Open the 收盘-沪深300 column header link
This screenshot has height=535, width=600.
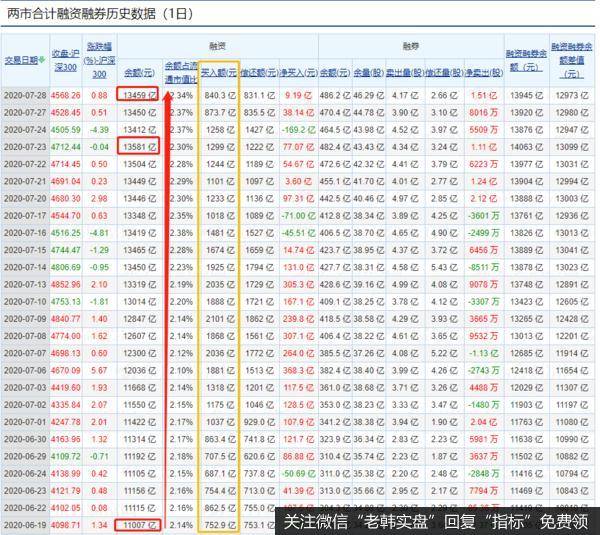(x=65, y=60)
